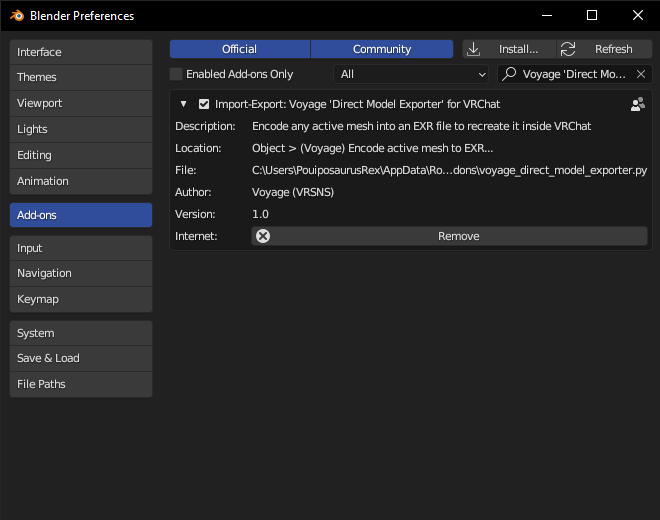Click the Location text Object > (Voyage)
The height and width of the screenshot is (520, 660).
tap(373, 148)
